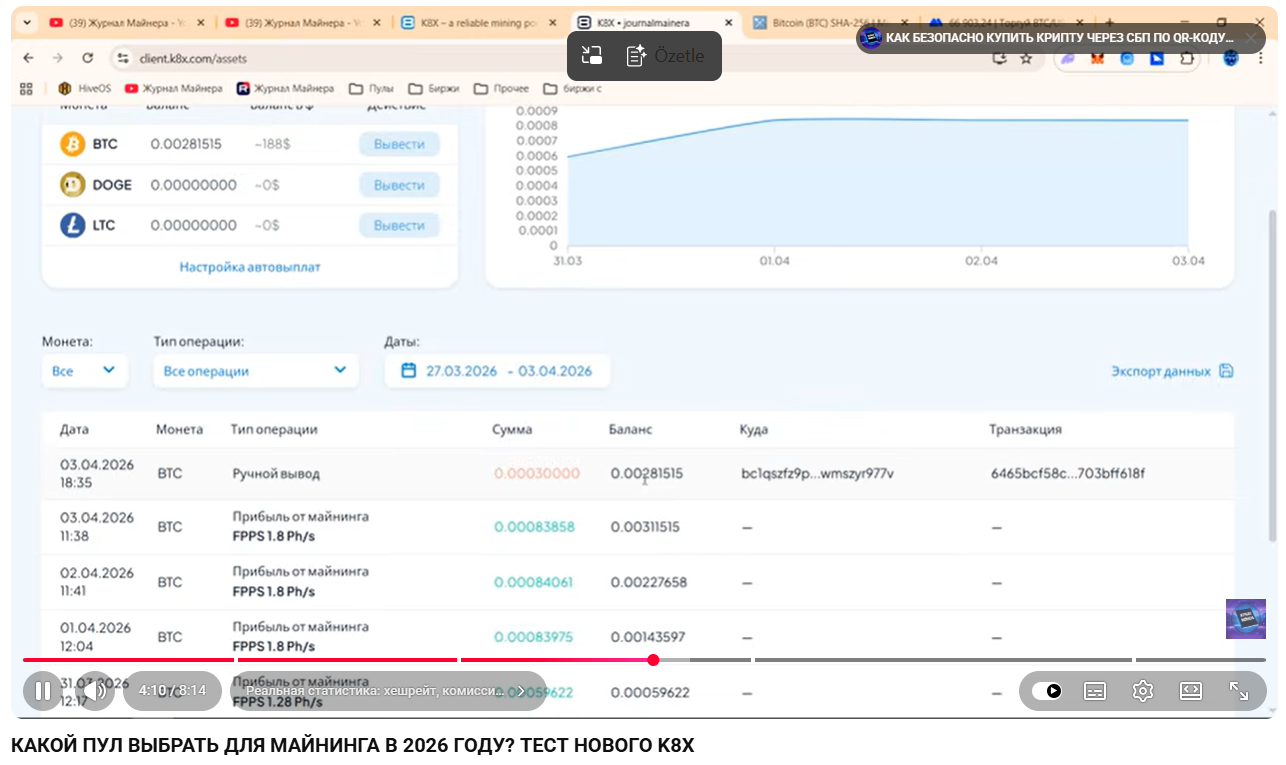Click the channel watermark thumbnail

click(x=1246, y=619)
